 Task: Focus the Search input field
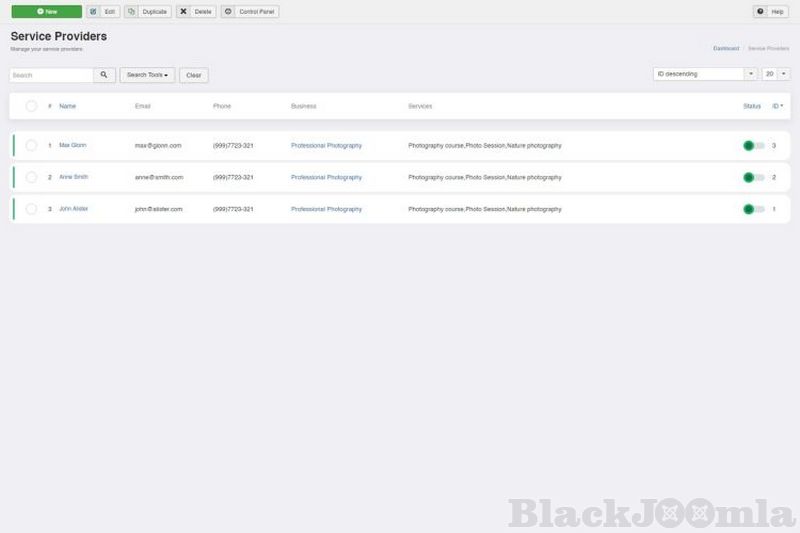click(x=51, y=75)
